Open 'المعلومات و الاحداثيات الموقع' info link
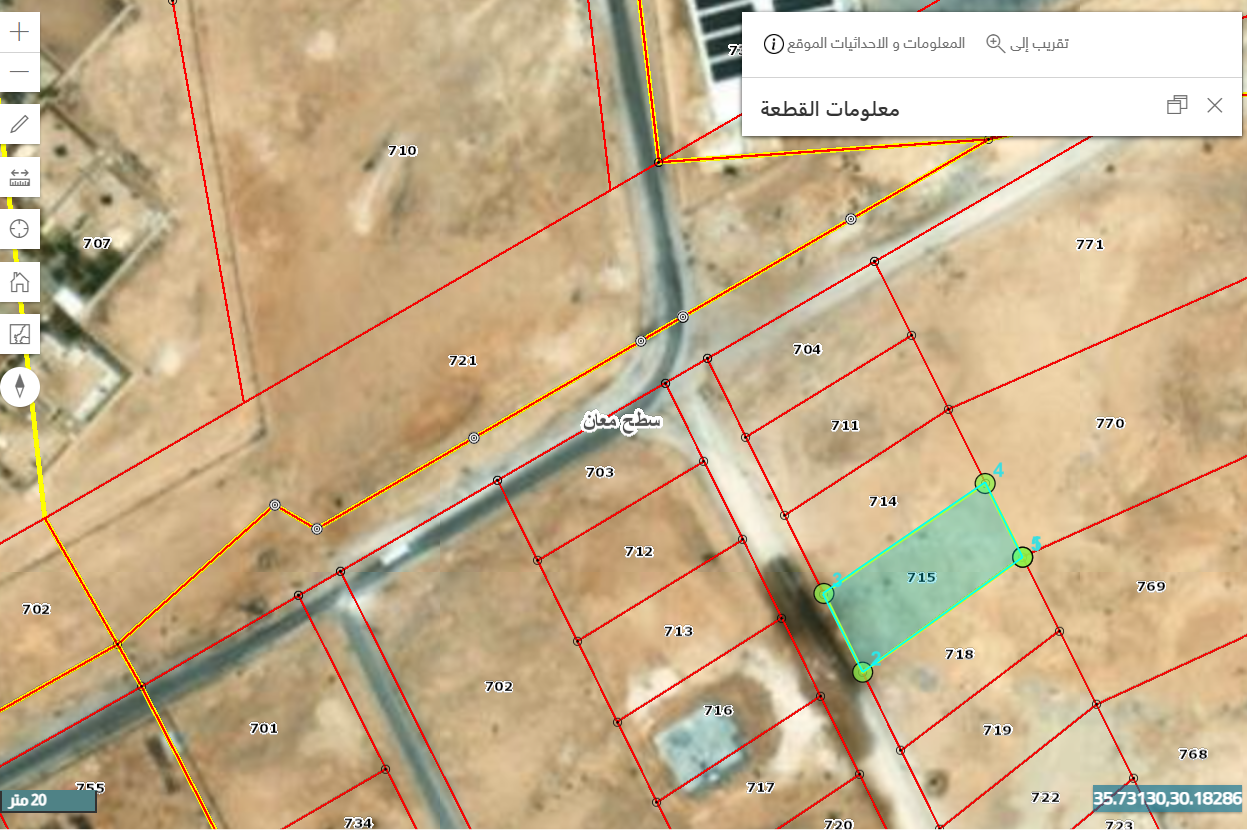This screenshot has height=830, width=1247. coord(865,43)
